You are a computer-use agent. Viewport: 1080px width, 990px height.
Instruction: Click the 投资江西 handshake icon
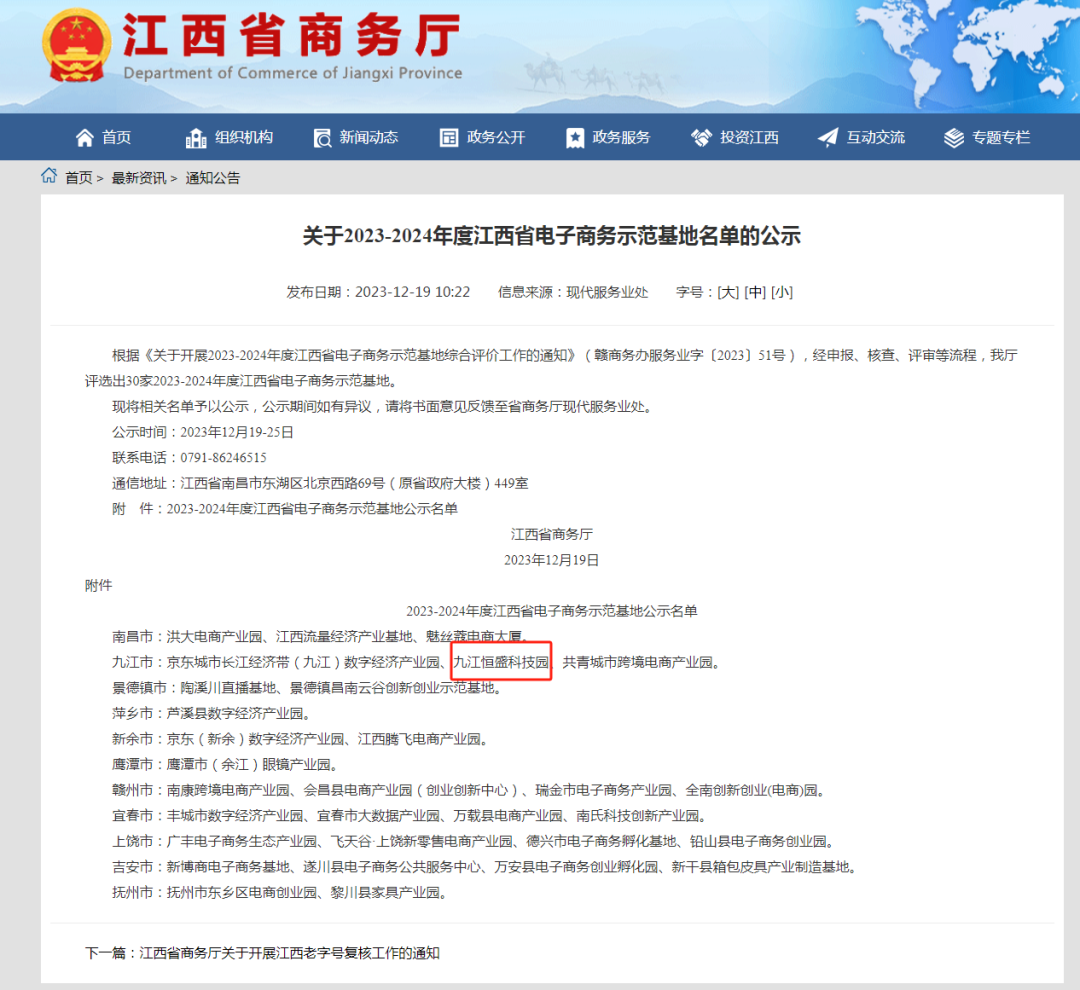pyautogui.click(x=701, y=138)
